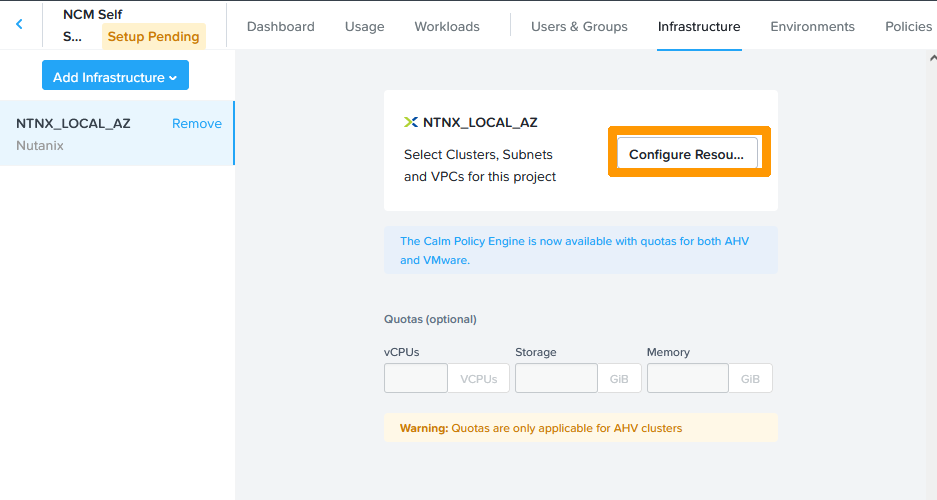937x500 pixels.
Task: Click the back chevron arrow
Action: click(19, 25)
